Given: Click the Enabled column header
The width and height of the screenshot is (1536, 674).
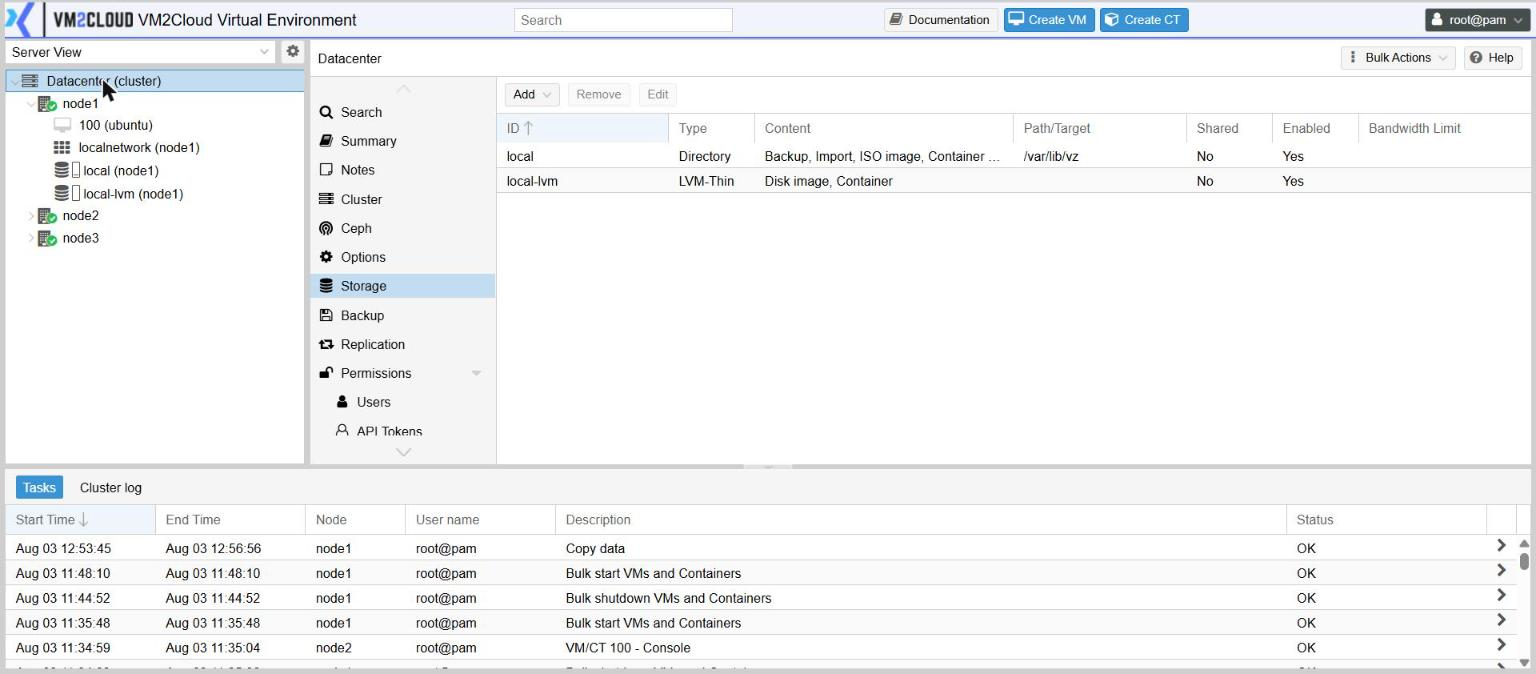Looking at the screenshot, I should click(x=1315, y=128).
